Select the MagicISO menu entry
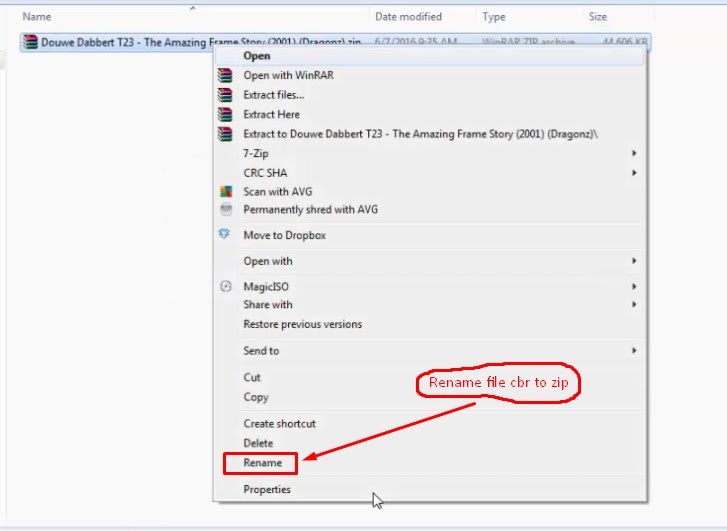This screenshot has height=531, width=727. click(430, 287)
